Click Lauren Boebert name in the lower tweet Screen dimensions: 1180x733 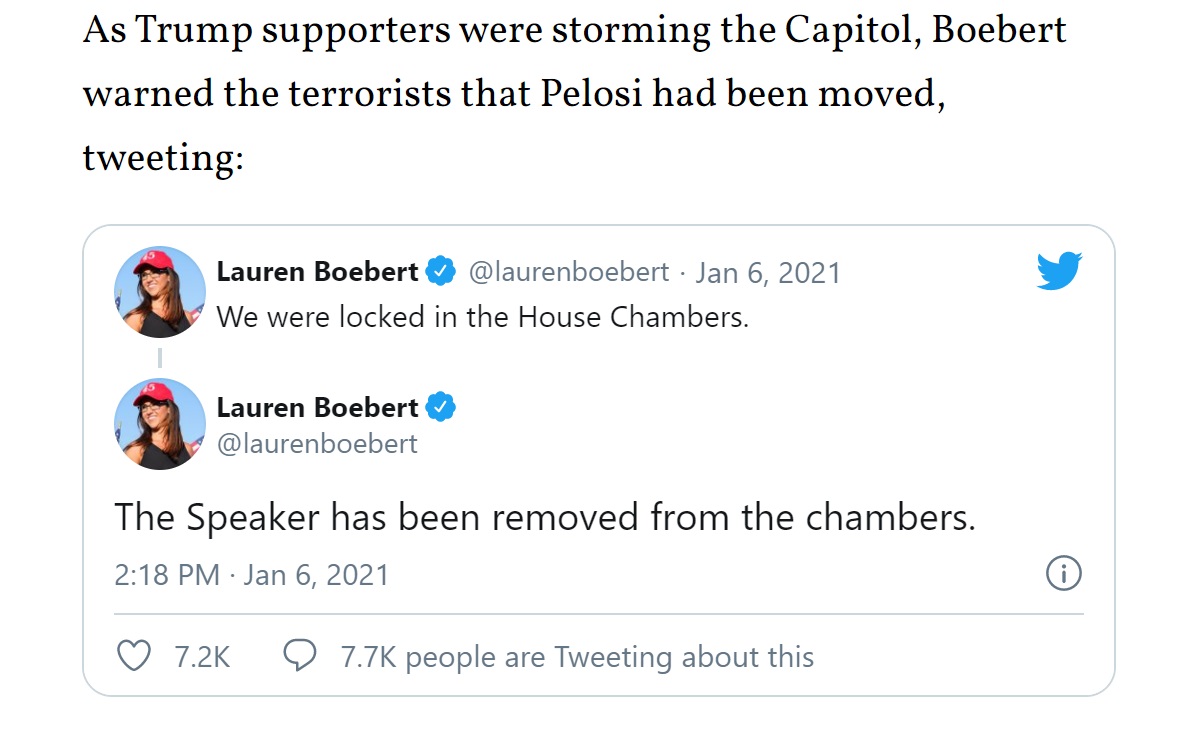[317, 407]
